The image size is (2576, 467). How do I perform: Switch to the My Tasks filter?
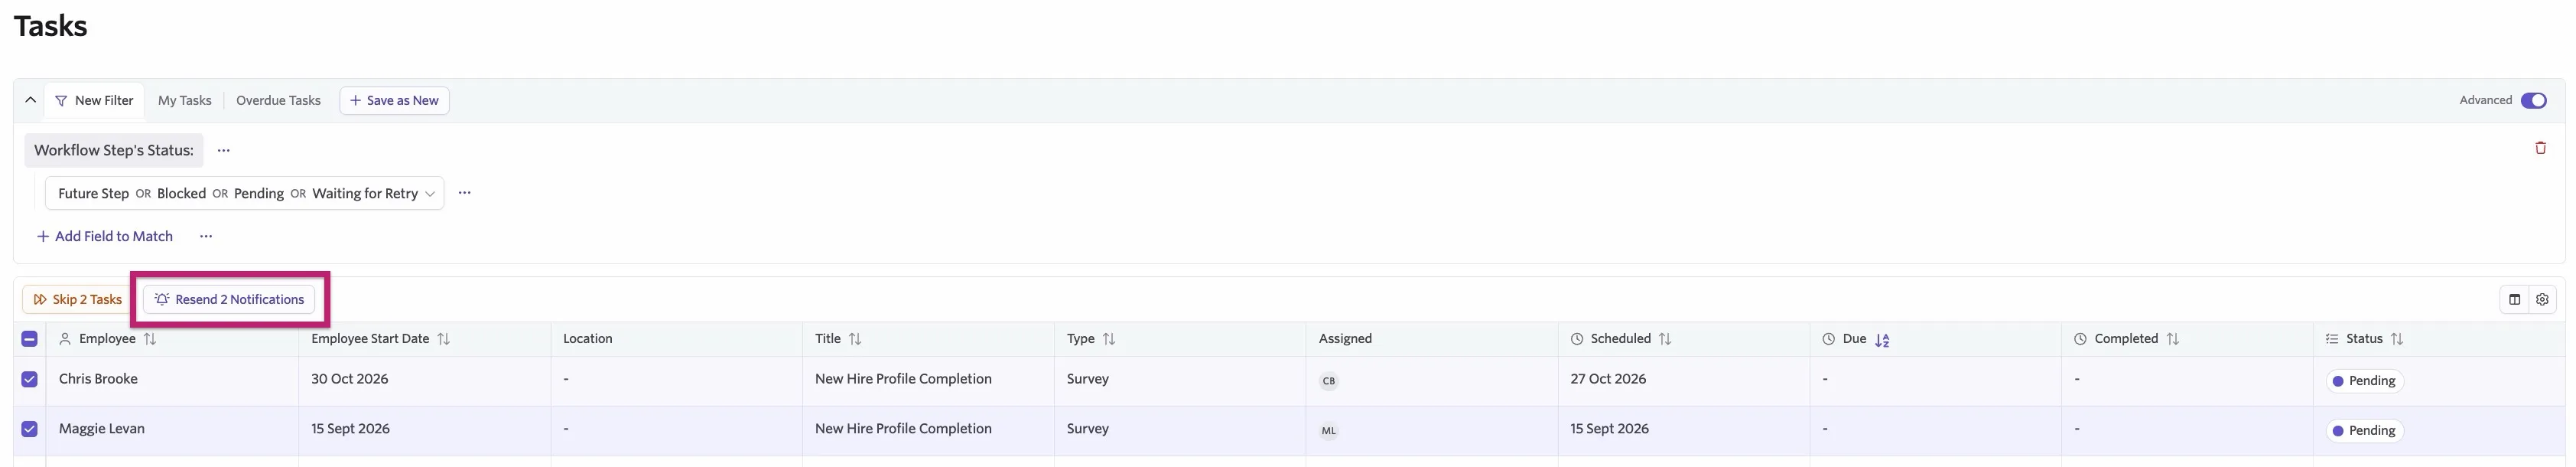pos(185,100)
